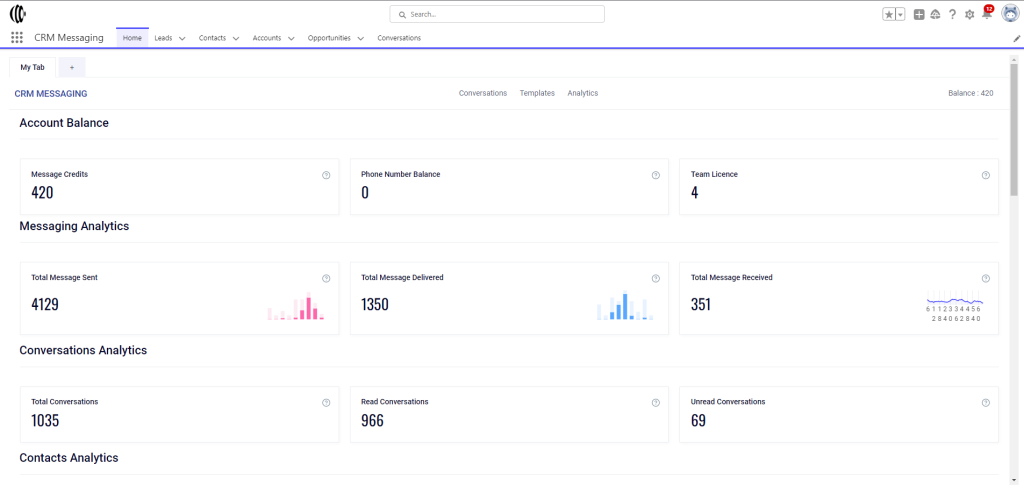
Task: Click the help question mark in the top bar
Action: click(952, 14)
